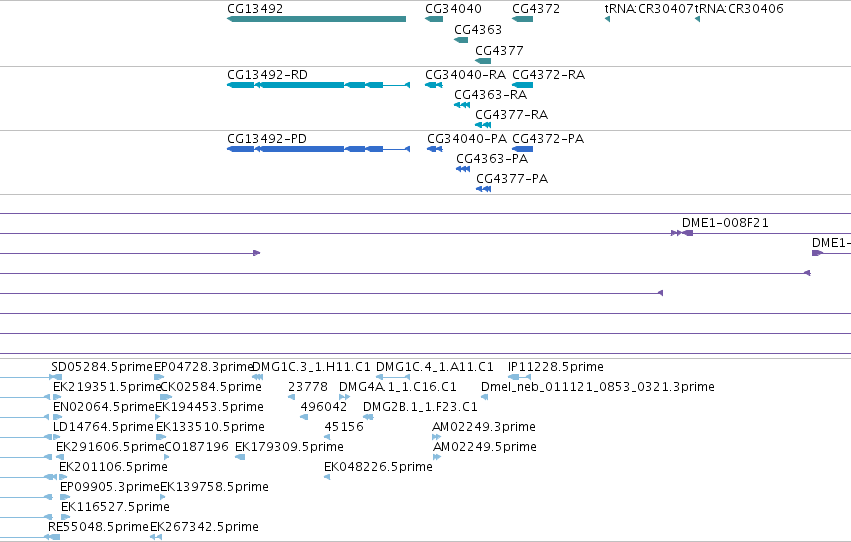Image resolution: width=851 pixels, height=542 pixels.
Task: Click the RE55048.5prime EST label
Action: coord(98,528)
